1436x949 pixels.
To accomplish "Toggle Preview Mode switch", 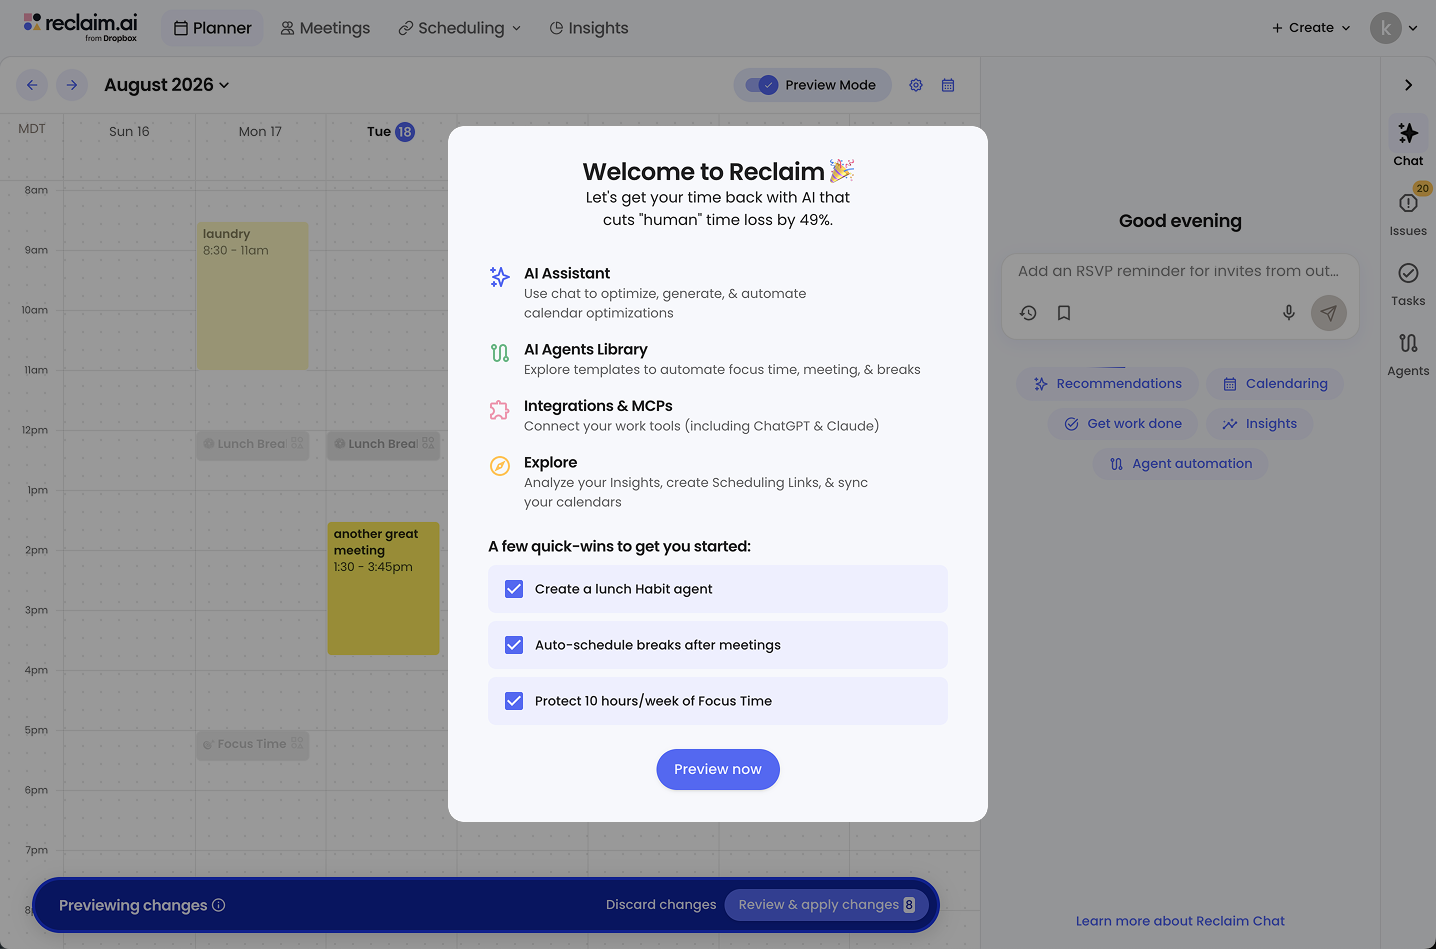I will pyautogui.click(x=762, y=85).
